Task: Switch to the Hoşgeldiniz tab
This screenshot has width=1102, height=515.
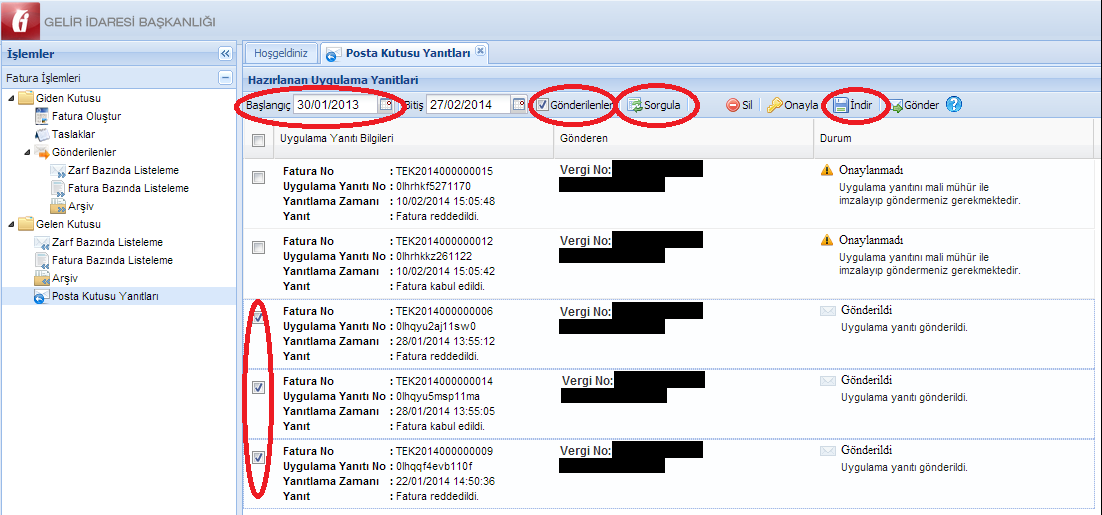Action: [x=282, y=52]
